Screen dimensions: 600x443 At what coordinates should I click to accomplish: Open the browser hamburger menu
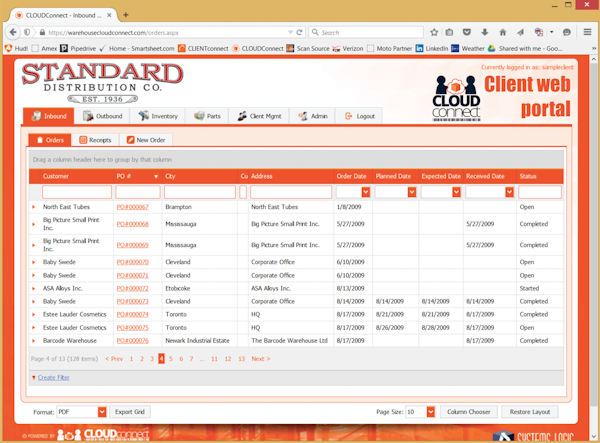pyautogui.click(x=587, y=32)
